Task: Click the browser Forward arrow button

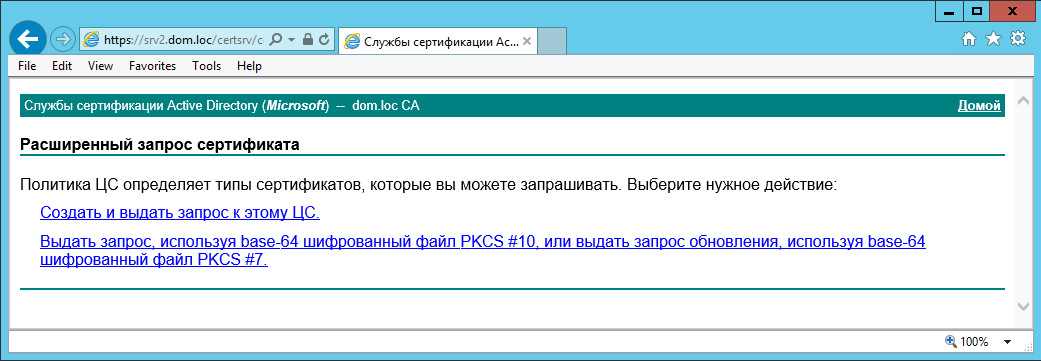Action: pos(62,39)
